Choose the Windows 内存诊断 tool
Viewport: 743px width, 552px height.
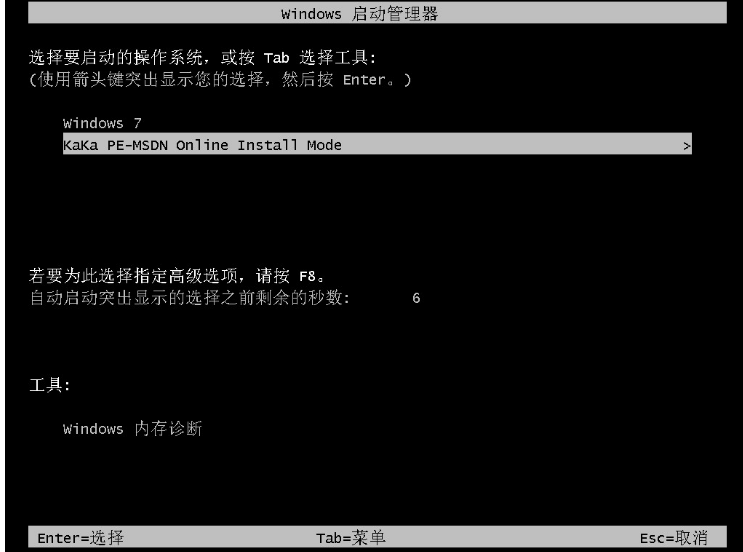(132, 429)
